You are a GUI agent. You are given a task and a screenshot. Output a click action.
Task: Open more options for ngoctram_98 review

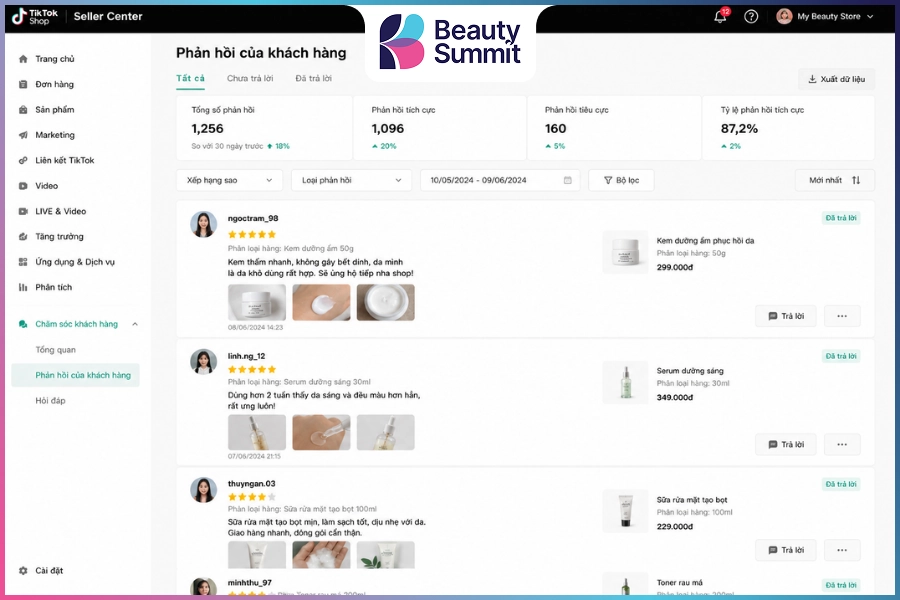842,316
